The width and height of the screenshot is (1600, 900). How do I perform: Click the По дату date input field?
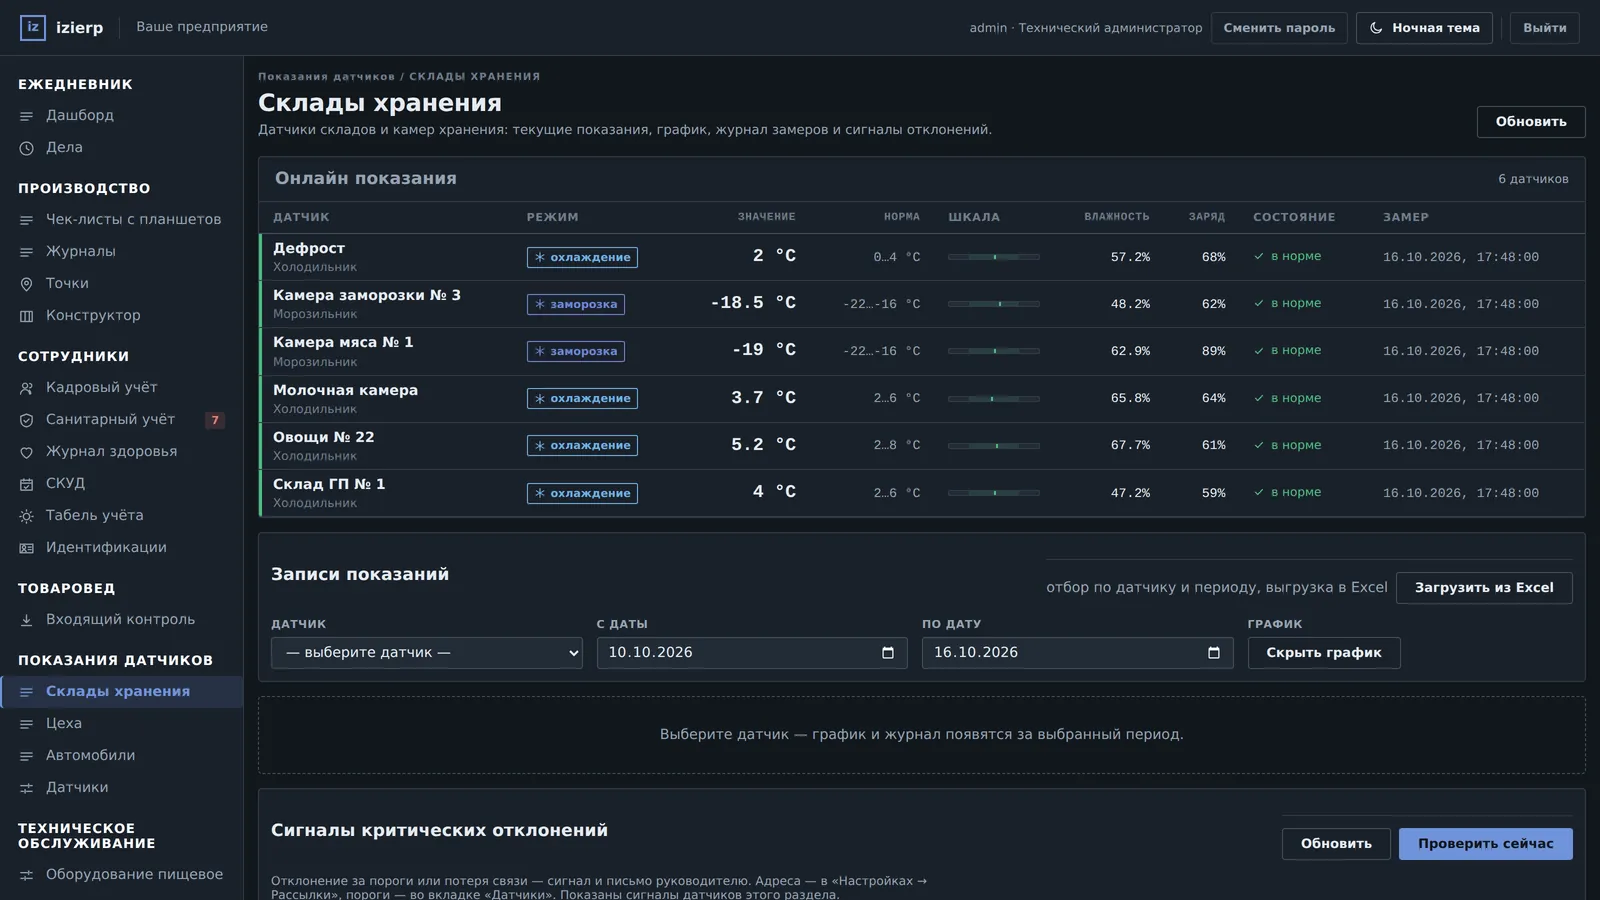pos(1078,653)
